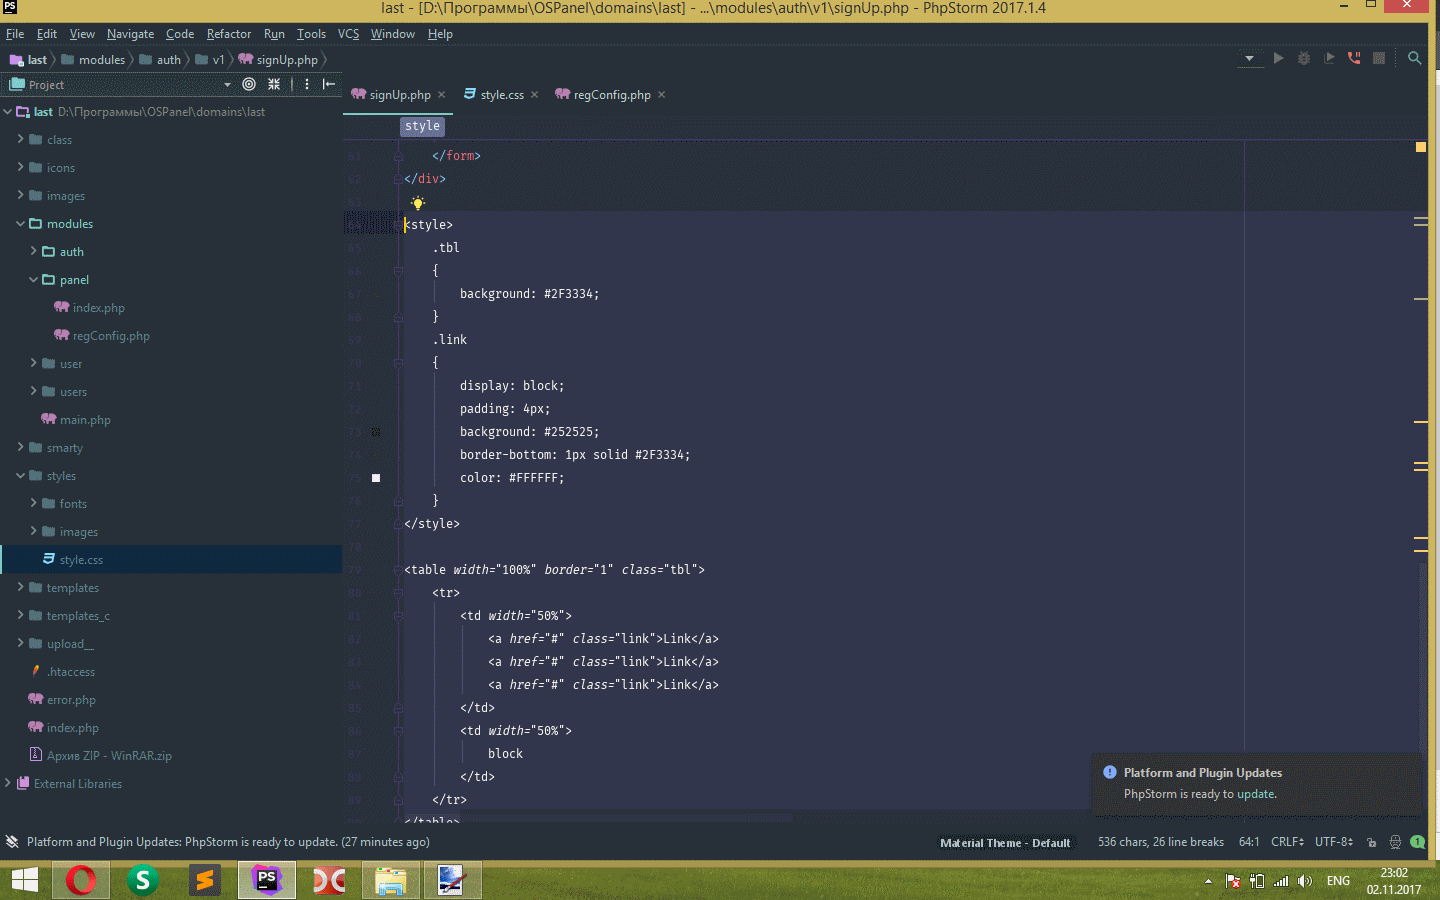
Task: Open PhpStorm from the Windows taskbar
Action: pyautogui.click(x=266, y=880)
